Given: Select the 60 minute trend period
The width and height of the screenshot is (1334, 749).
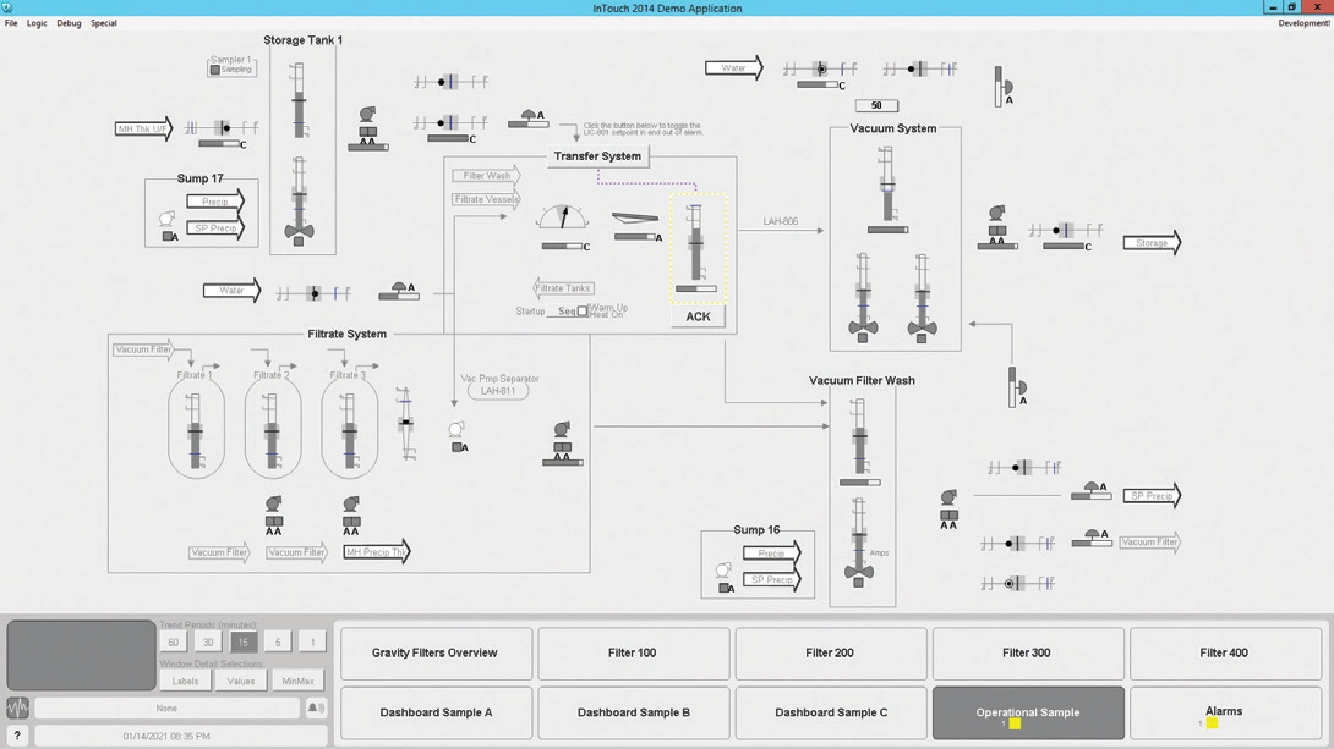Looking at the screenshot, I should (173, 643).
